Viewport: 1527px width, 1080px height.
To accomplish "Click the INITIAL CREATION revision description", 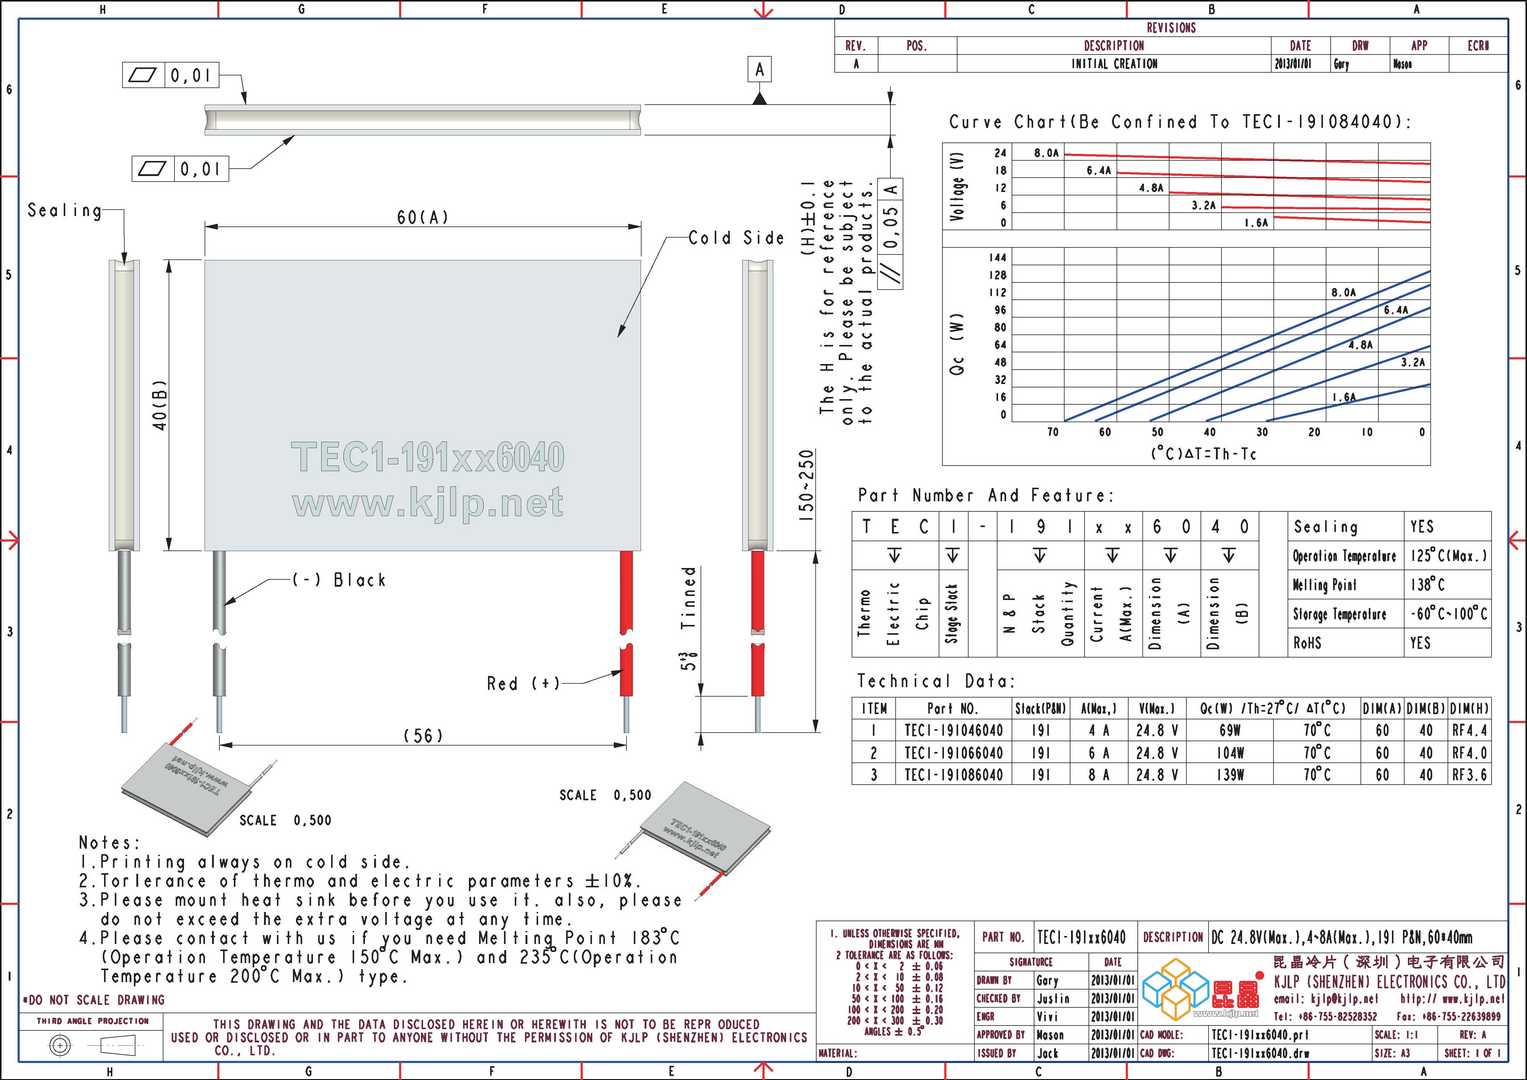I will 1114,64.
